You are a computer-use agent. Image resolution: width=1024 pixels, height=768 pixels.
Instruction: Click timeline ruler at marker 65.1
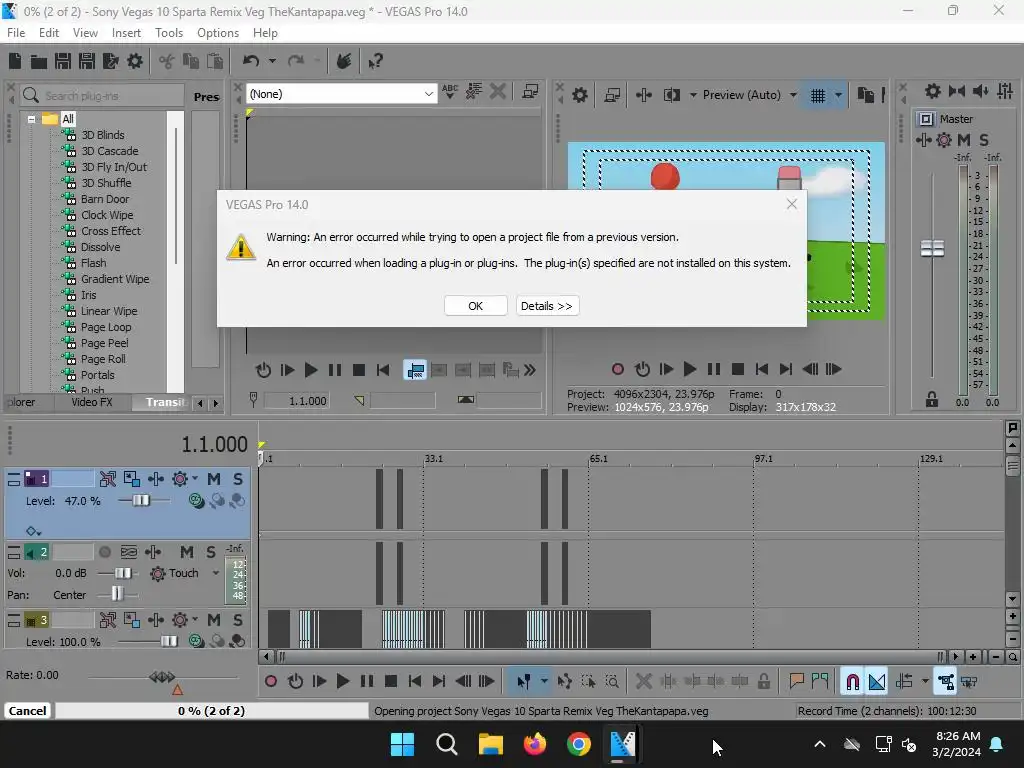[599, 459]
